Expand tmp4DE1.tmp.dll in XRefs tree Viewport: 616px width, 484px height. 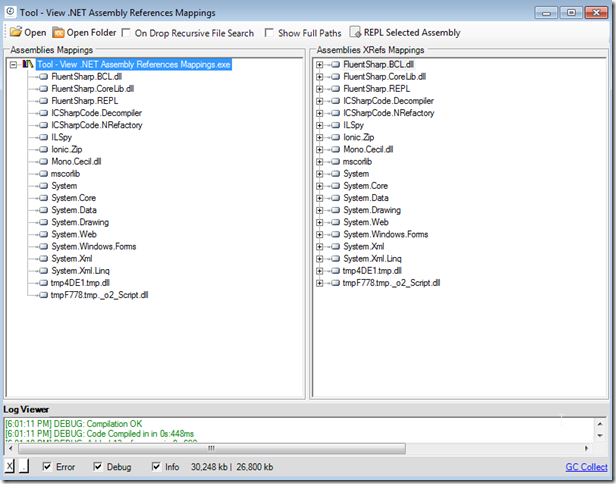[x=319, y=271]
